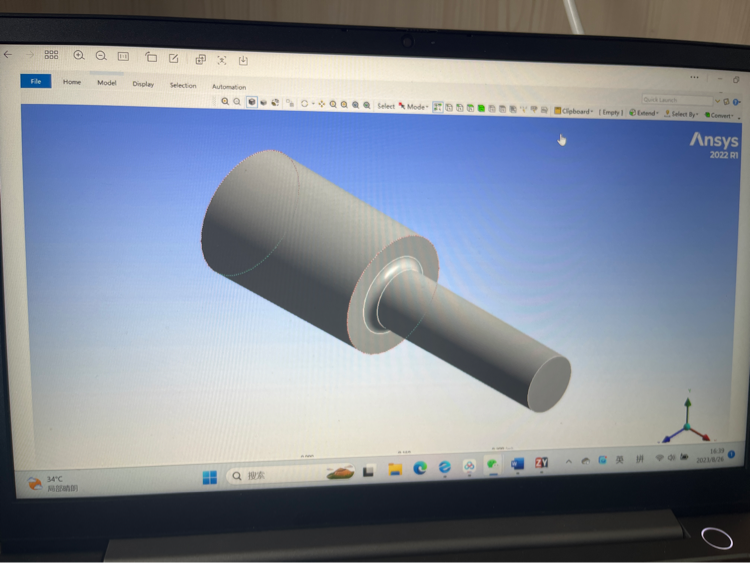This screenshot has width=750, height=563.
Task: Activate the Zoom view tool
Action: tap(333, 104)
